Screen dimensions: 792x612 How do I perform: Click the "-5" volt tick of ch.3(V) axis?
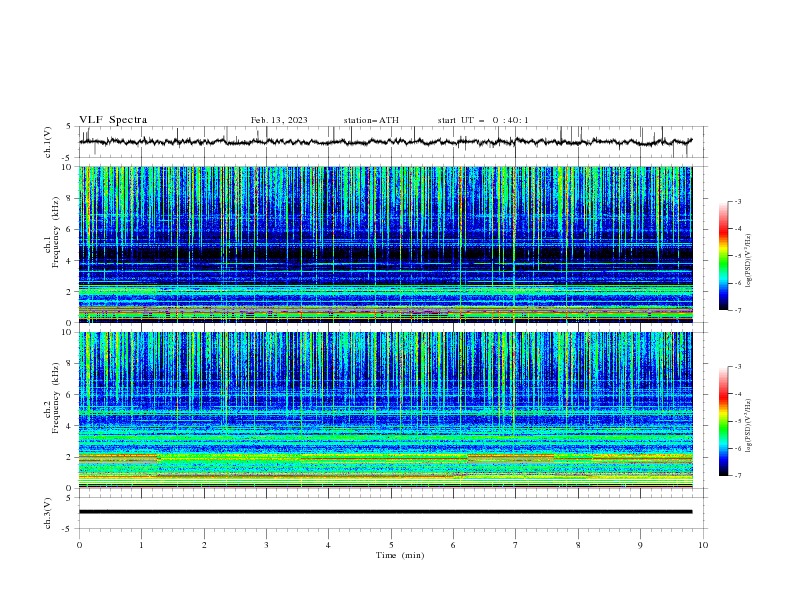point(68,529)
